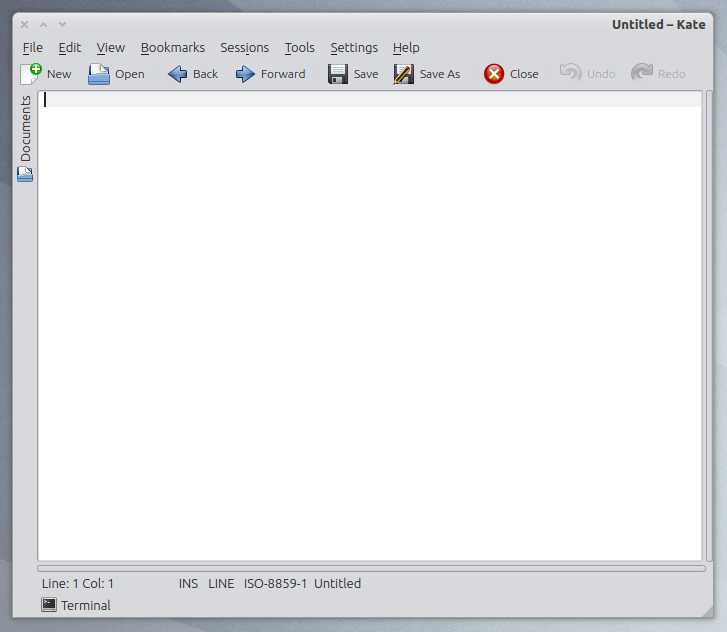Click the greyed Redo arrow icon
Viewport: 727px width, 632px height.
click(x=642, y=73)
